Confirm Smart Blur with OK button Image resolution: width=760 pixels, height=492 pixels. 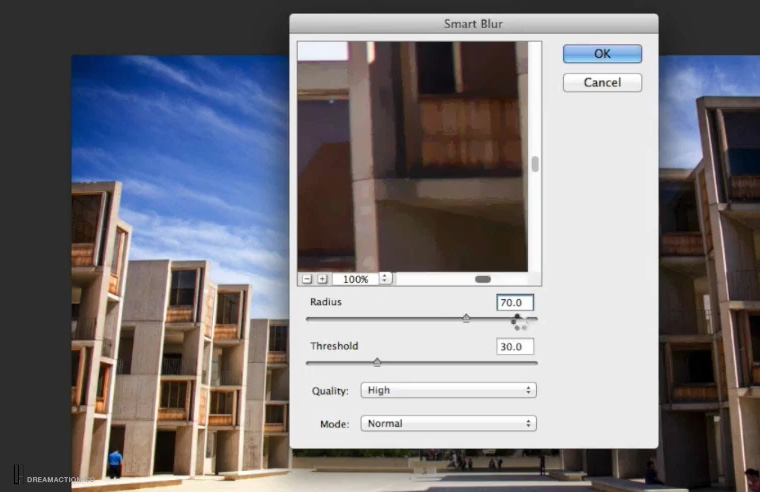602,54
